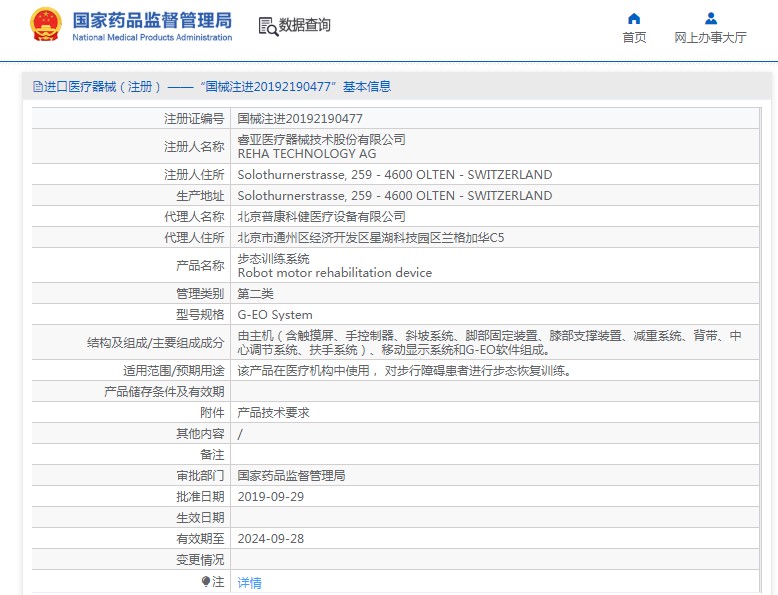Click the 有效期至 row label
The image size is (778, 595).
coord(200,539)
